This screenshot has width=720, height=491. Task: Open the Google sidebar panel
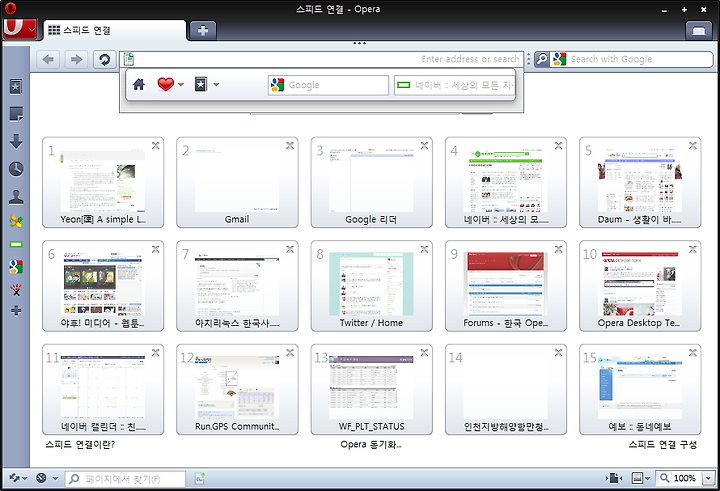tap(16, 267)
